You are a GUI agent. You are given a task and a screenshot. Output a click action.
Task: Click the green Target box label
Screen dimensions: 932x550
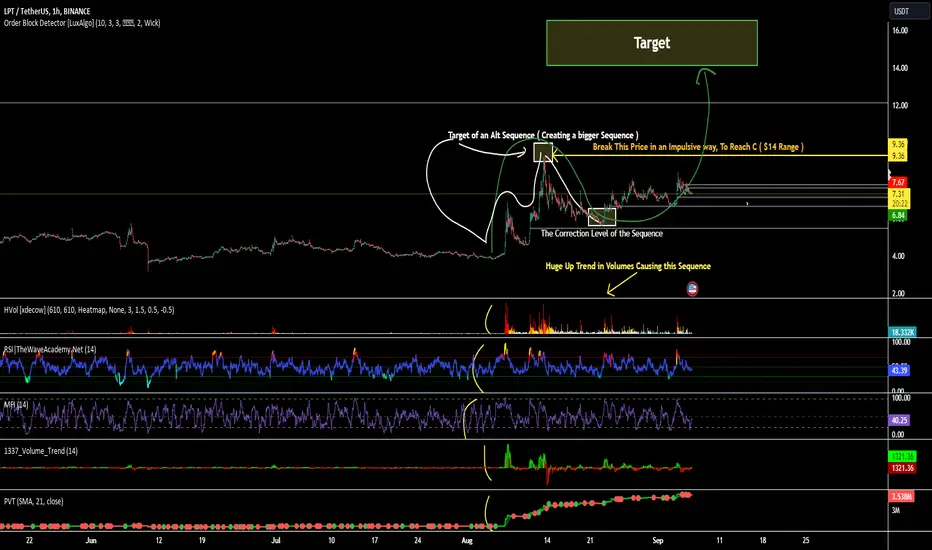click(x=651, y=43)
